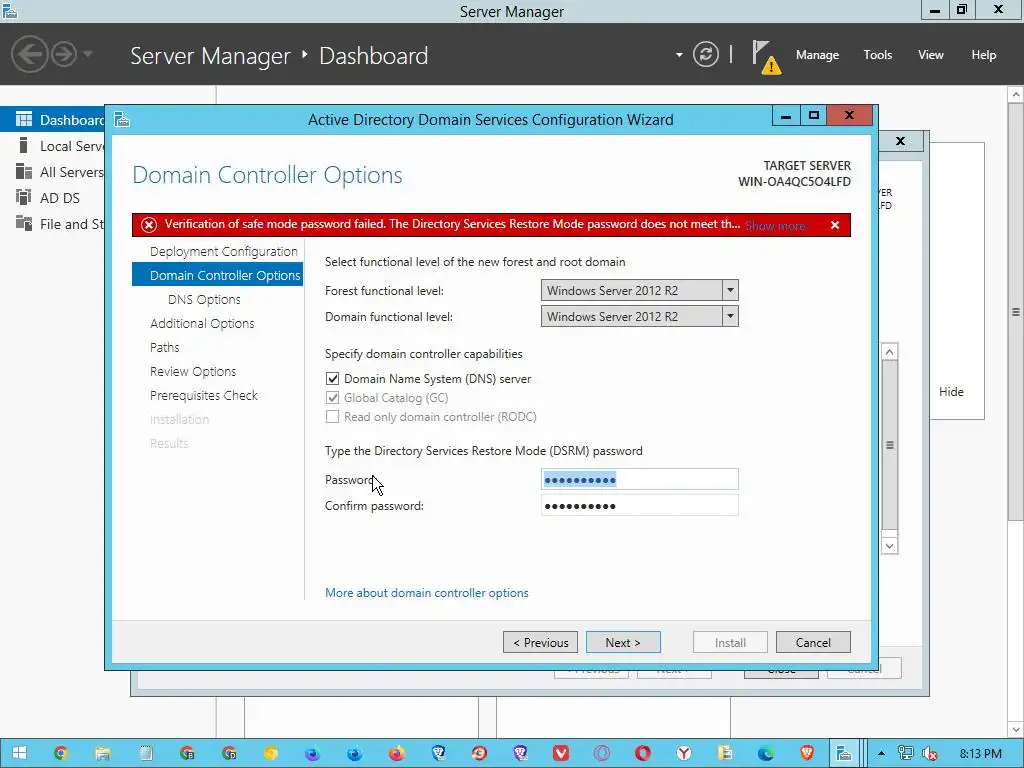Click the refresh icon in Server Manager header
Screen dimensions: 1024x768
click(706, 55)
